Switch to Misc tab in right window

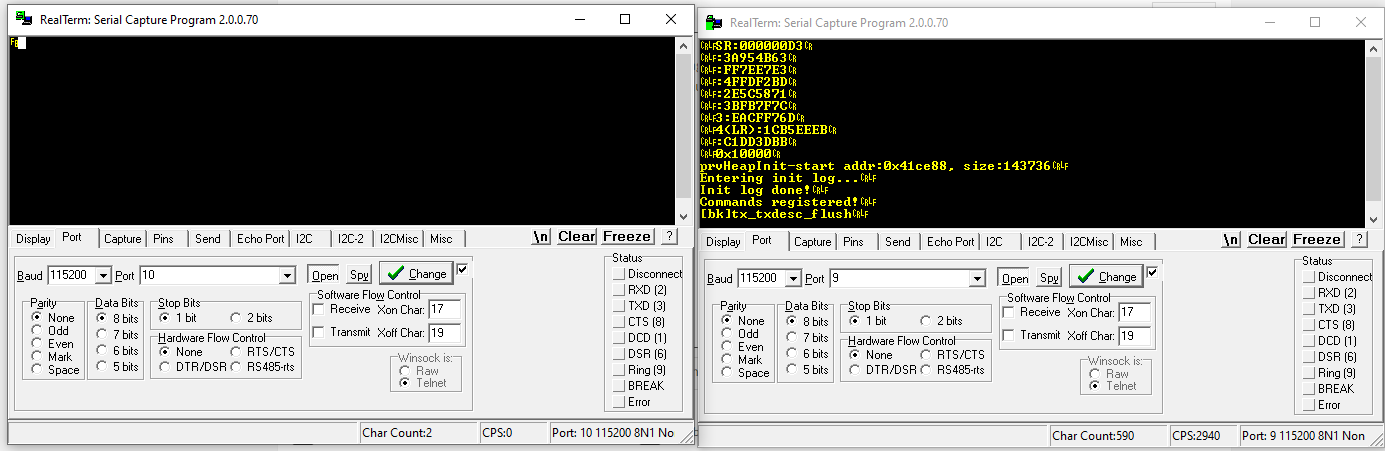1131,241
